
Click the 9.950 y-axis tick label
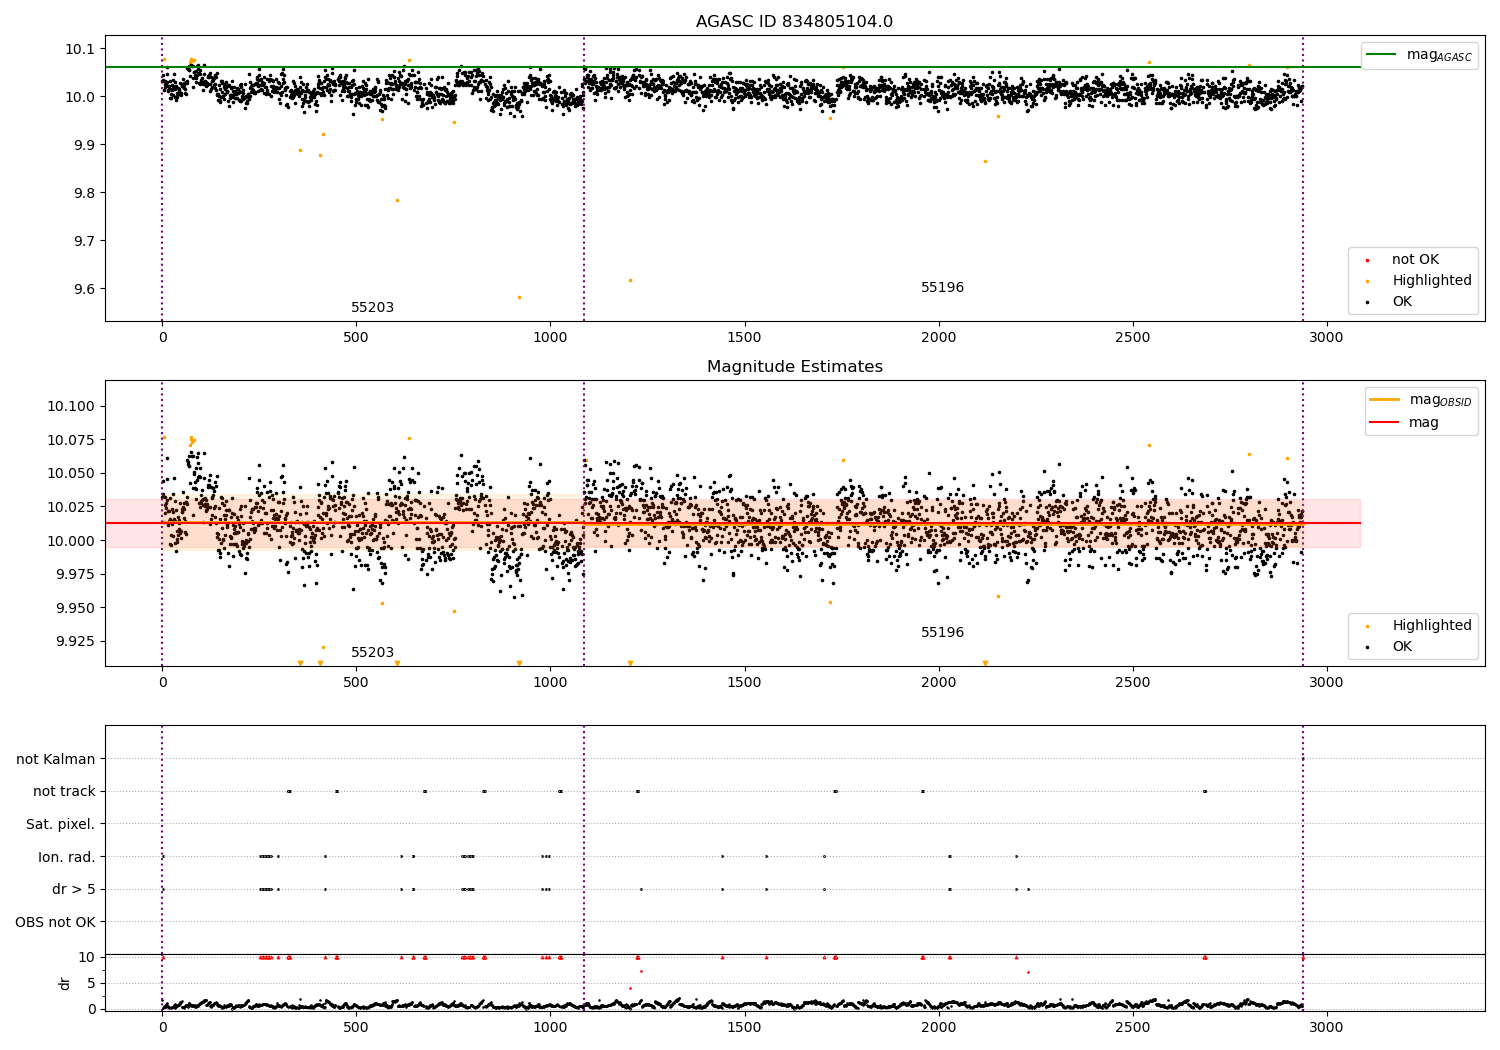[75, 608]
